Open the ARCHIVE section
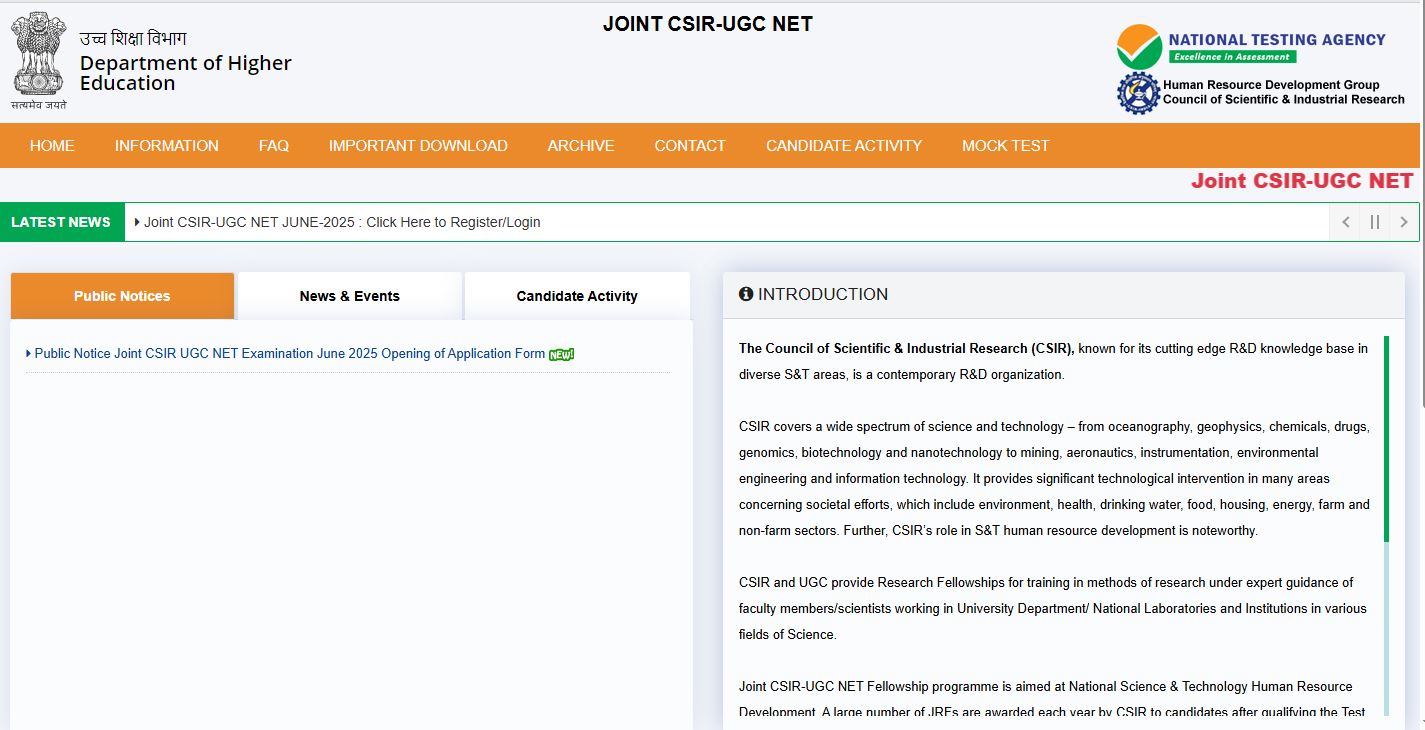1425x730 pixels. (x=580, y=145)
